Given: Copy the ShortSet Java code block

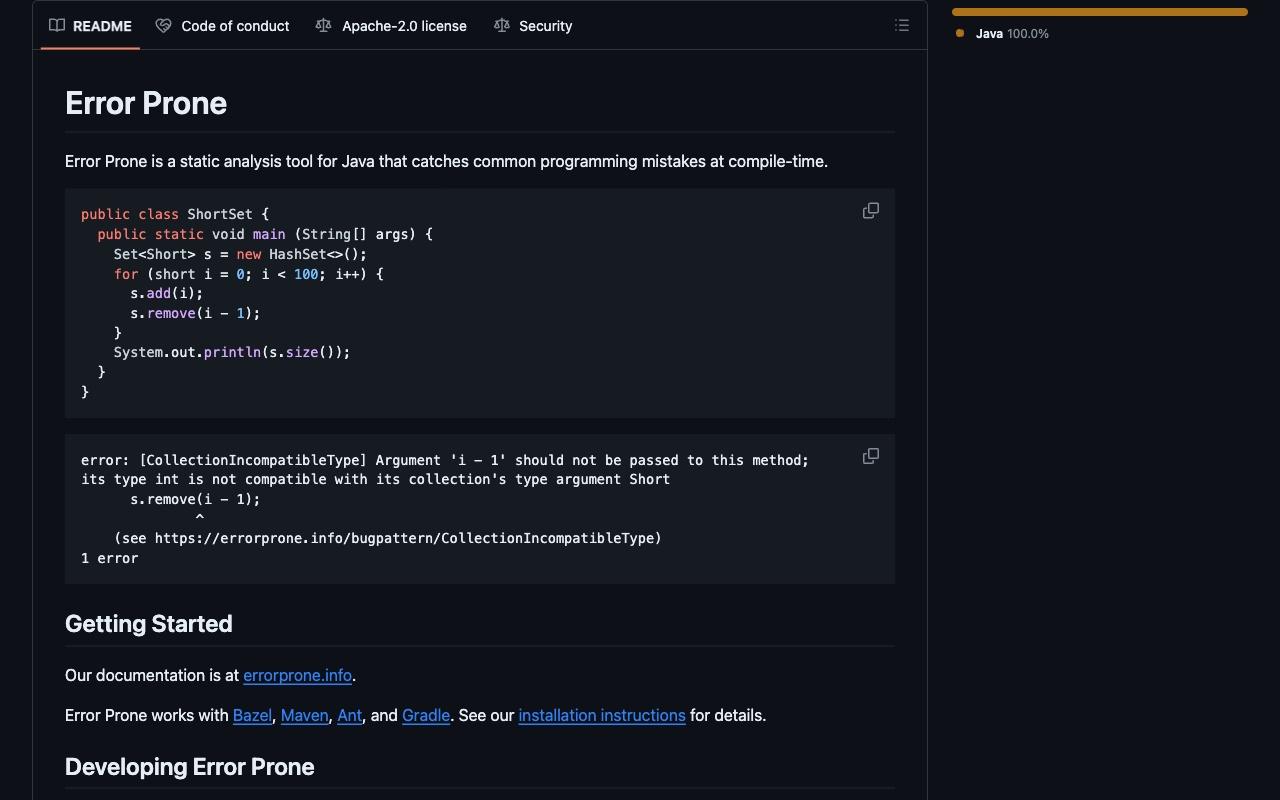Looking at the screenshot, I should point(871,211).
